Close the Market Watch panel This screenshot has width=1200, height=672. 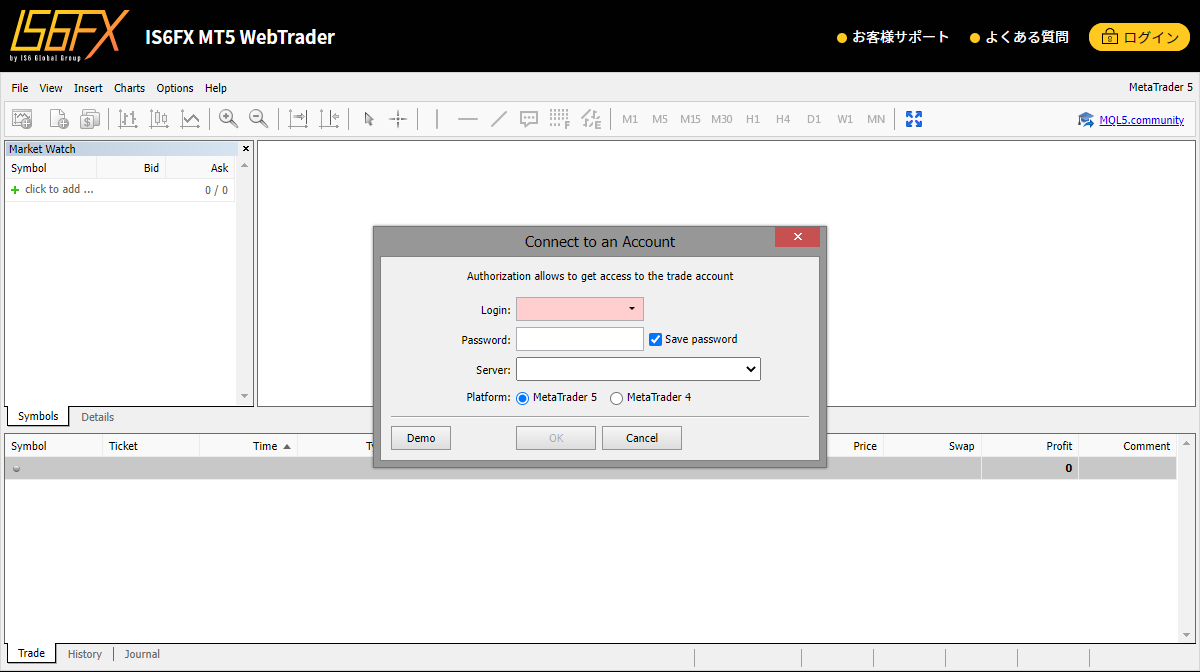pos(246,149)
